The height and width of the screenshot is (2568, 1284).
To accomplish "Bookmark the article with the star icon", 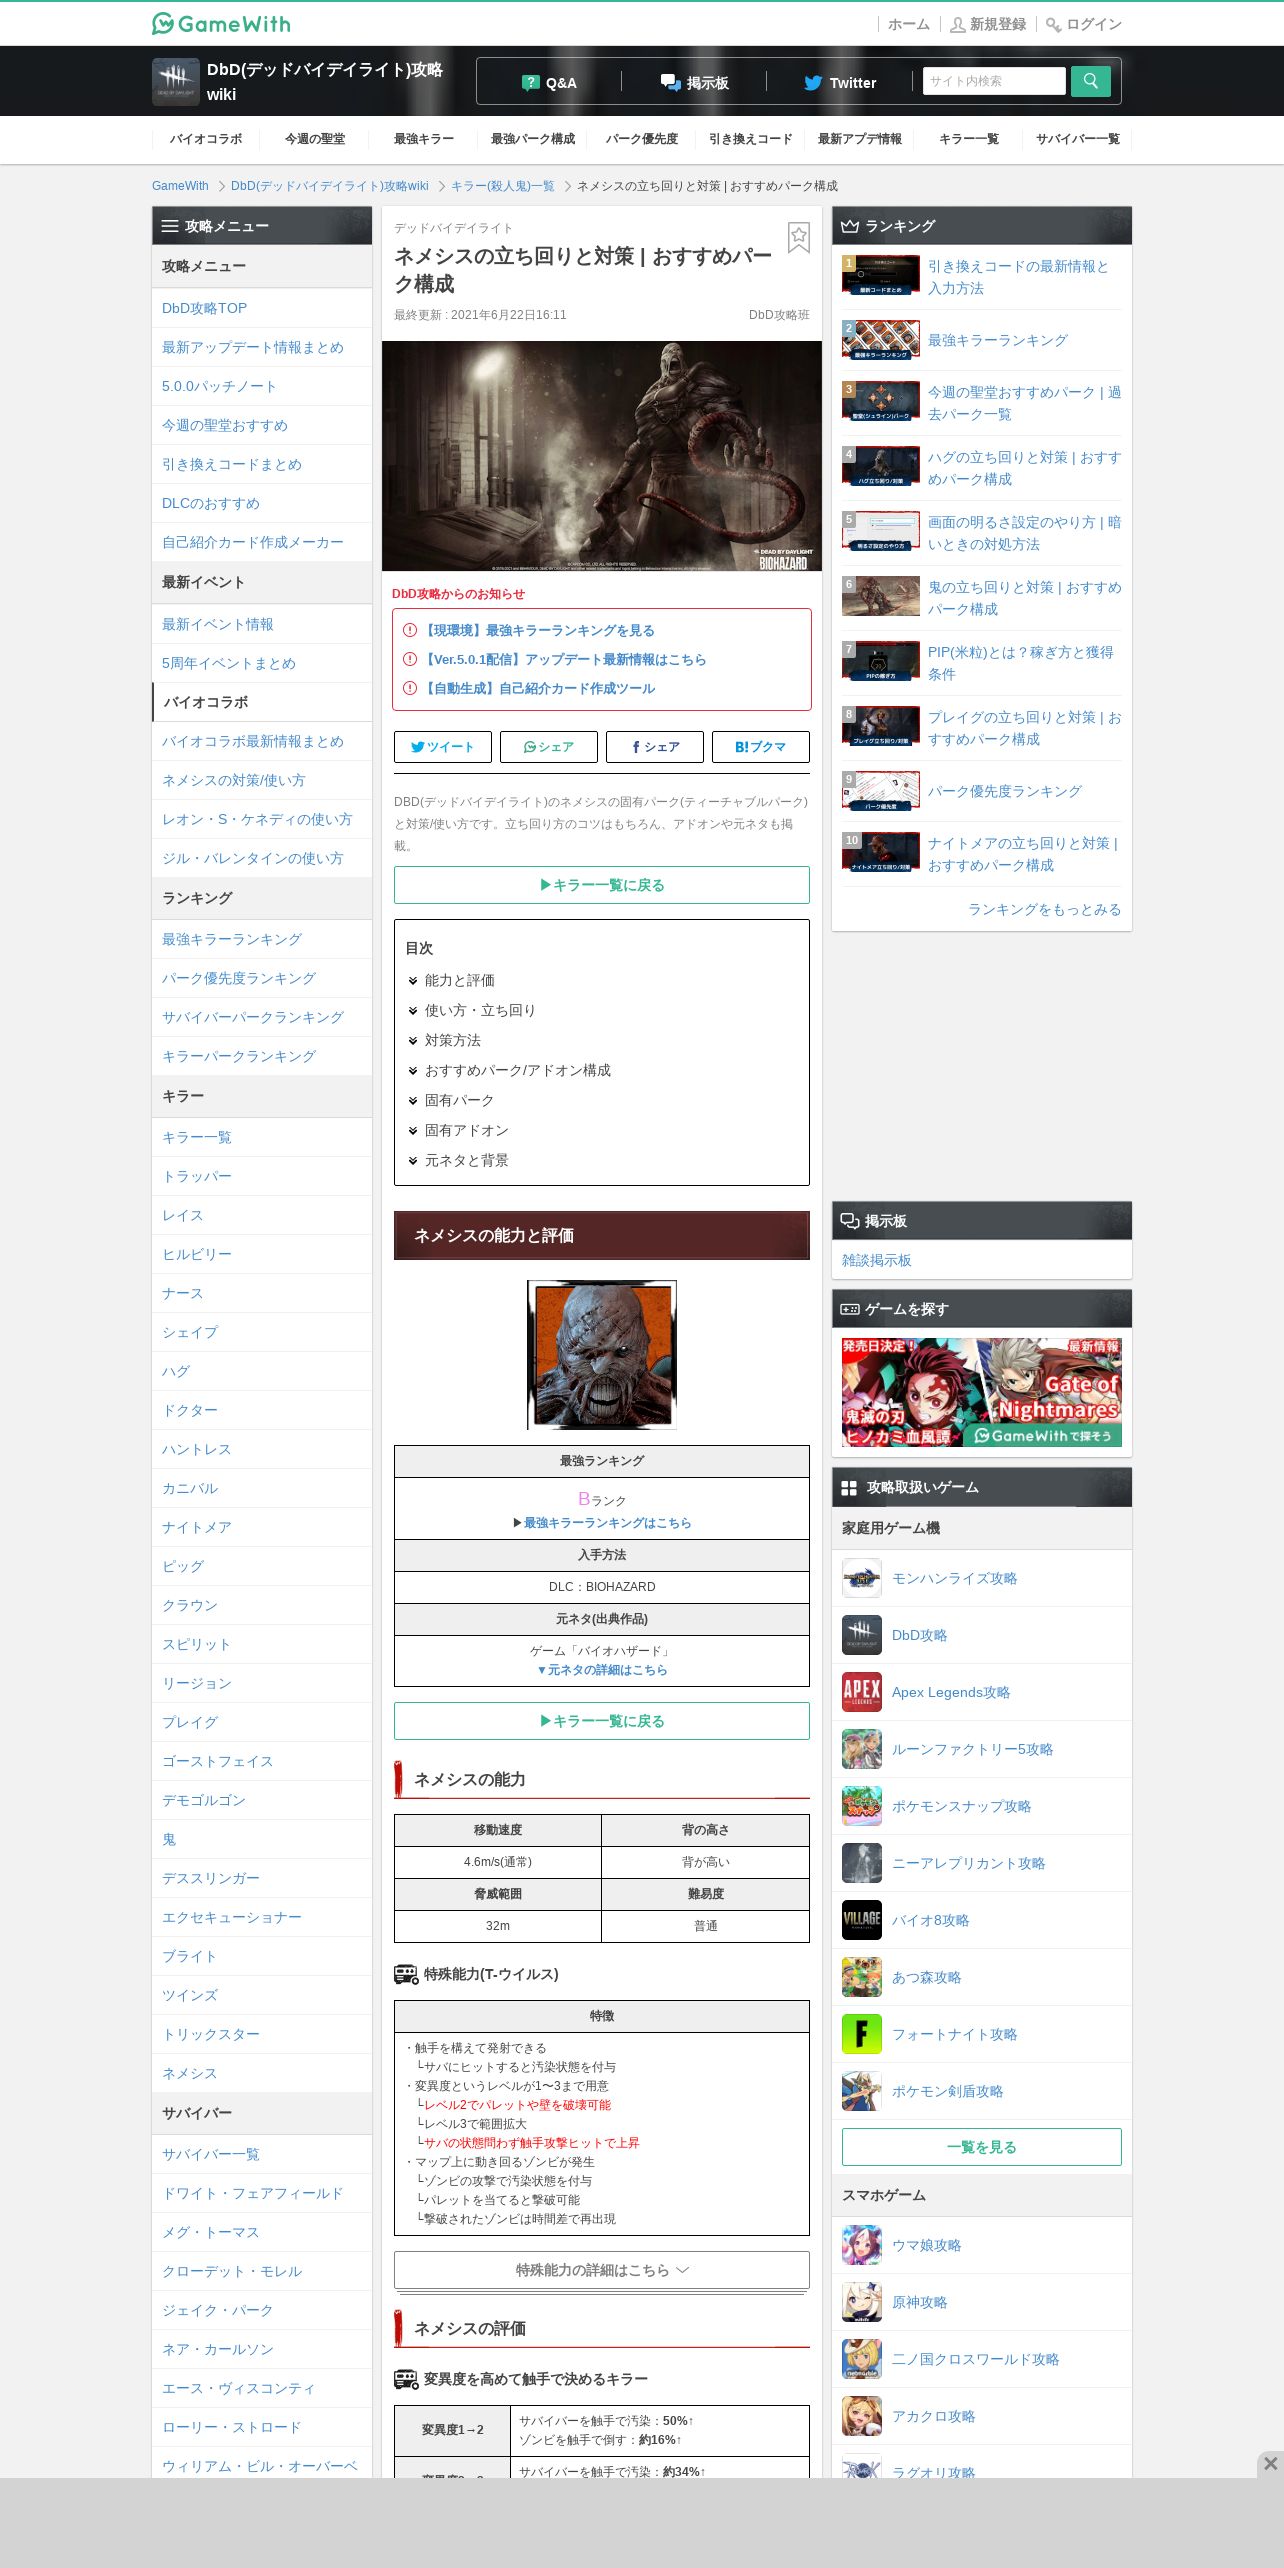I will coord(799,237).
